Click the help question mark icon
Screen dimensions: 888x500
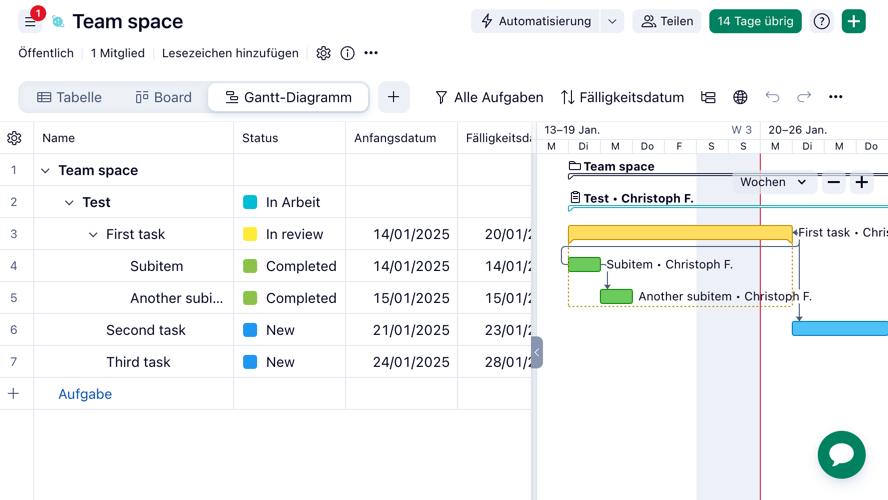point(821,21)
